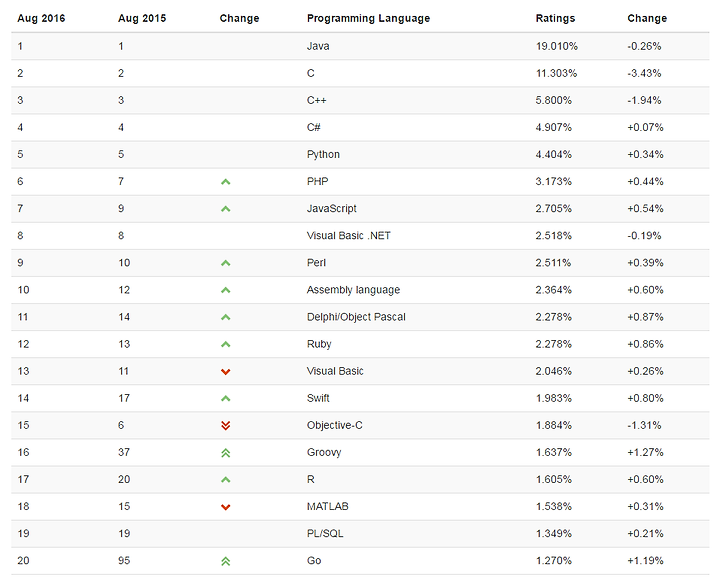720x586 pixels.
Task: Click the 95 previous rank for Go
Action: tap(124, 561)
